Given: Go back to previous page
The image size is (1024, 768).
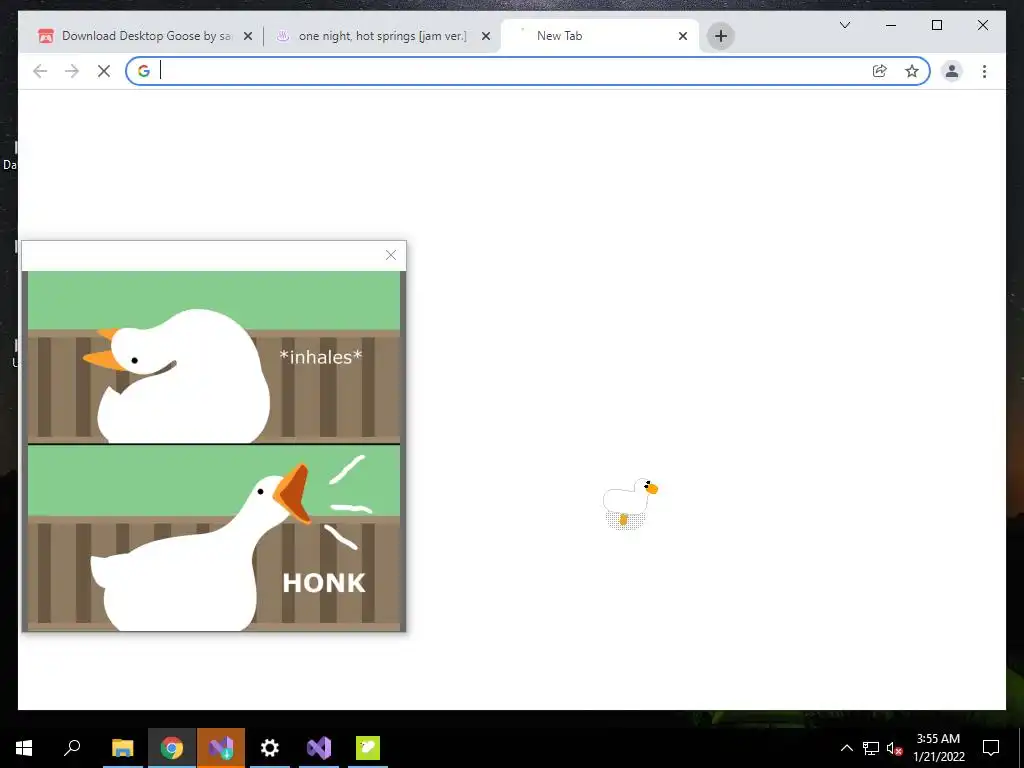Looking at the screenshot, I should (40, 71).
